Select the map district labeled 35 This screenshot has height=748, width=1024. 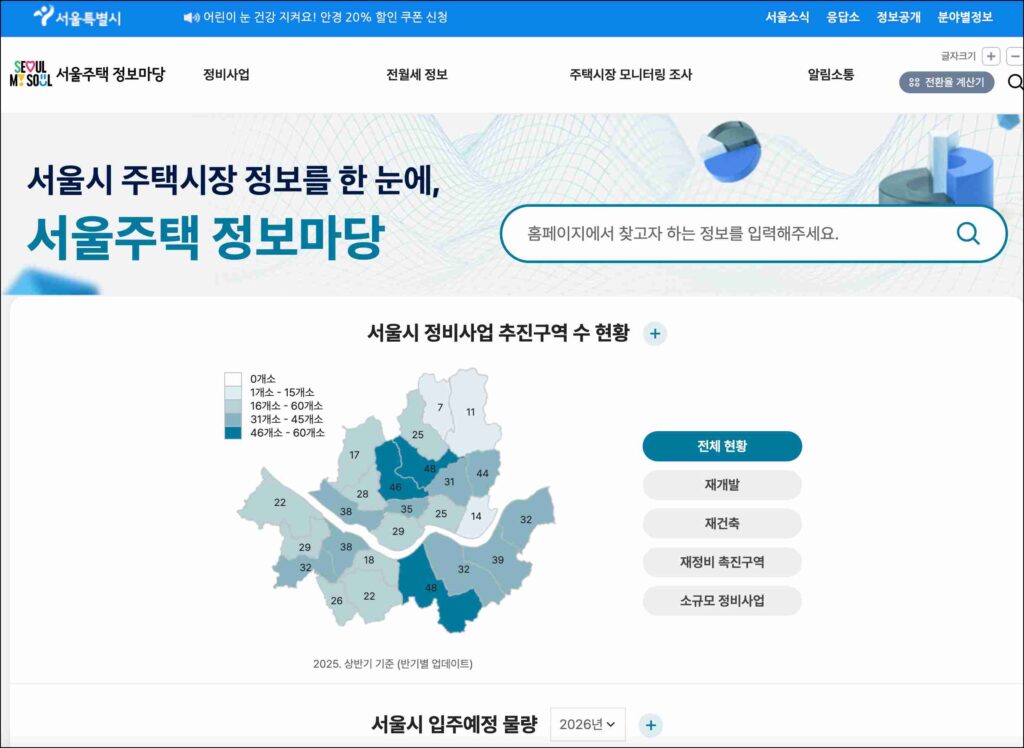click(406, 510)
